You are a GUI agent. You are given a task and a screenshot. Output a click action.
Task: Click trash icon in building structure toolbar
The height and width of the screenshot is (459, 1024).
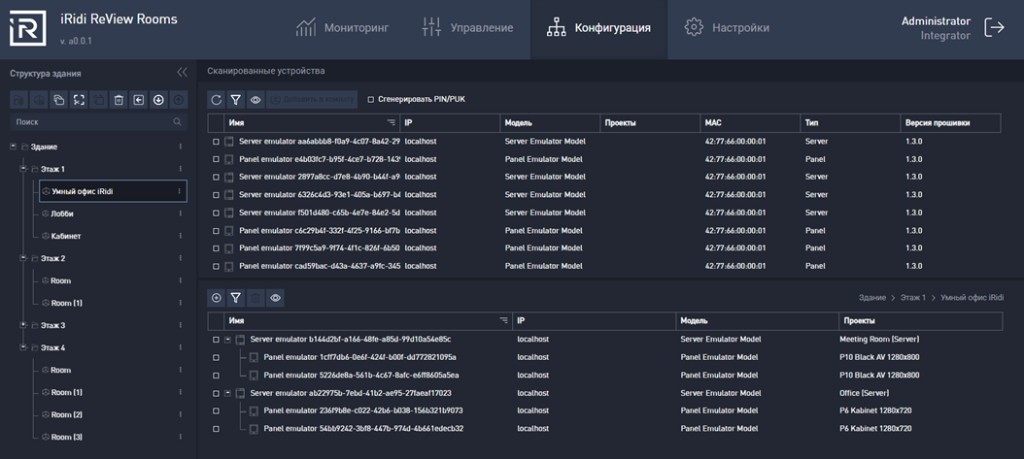118,100
